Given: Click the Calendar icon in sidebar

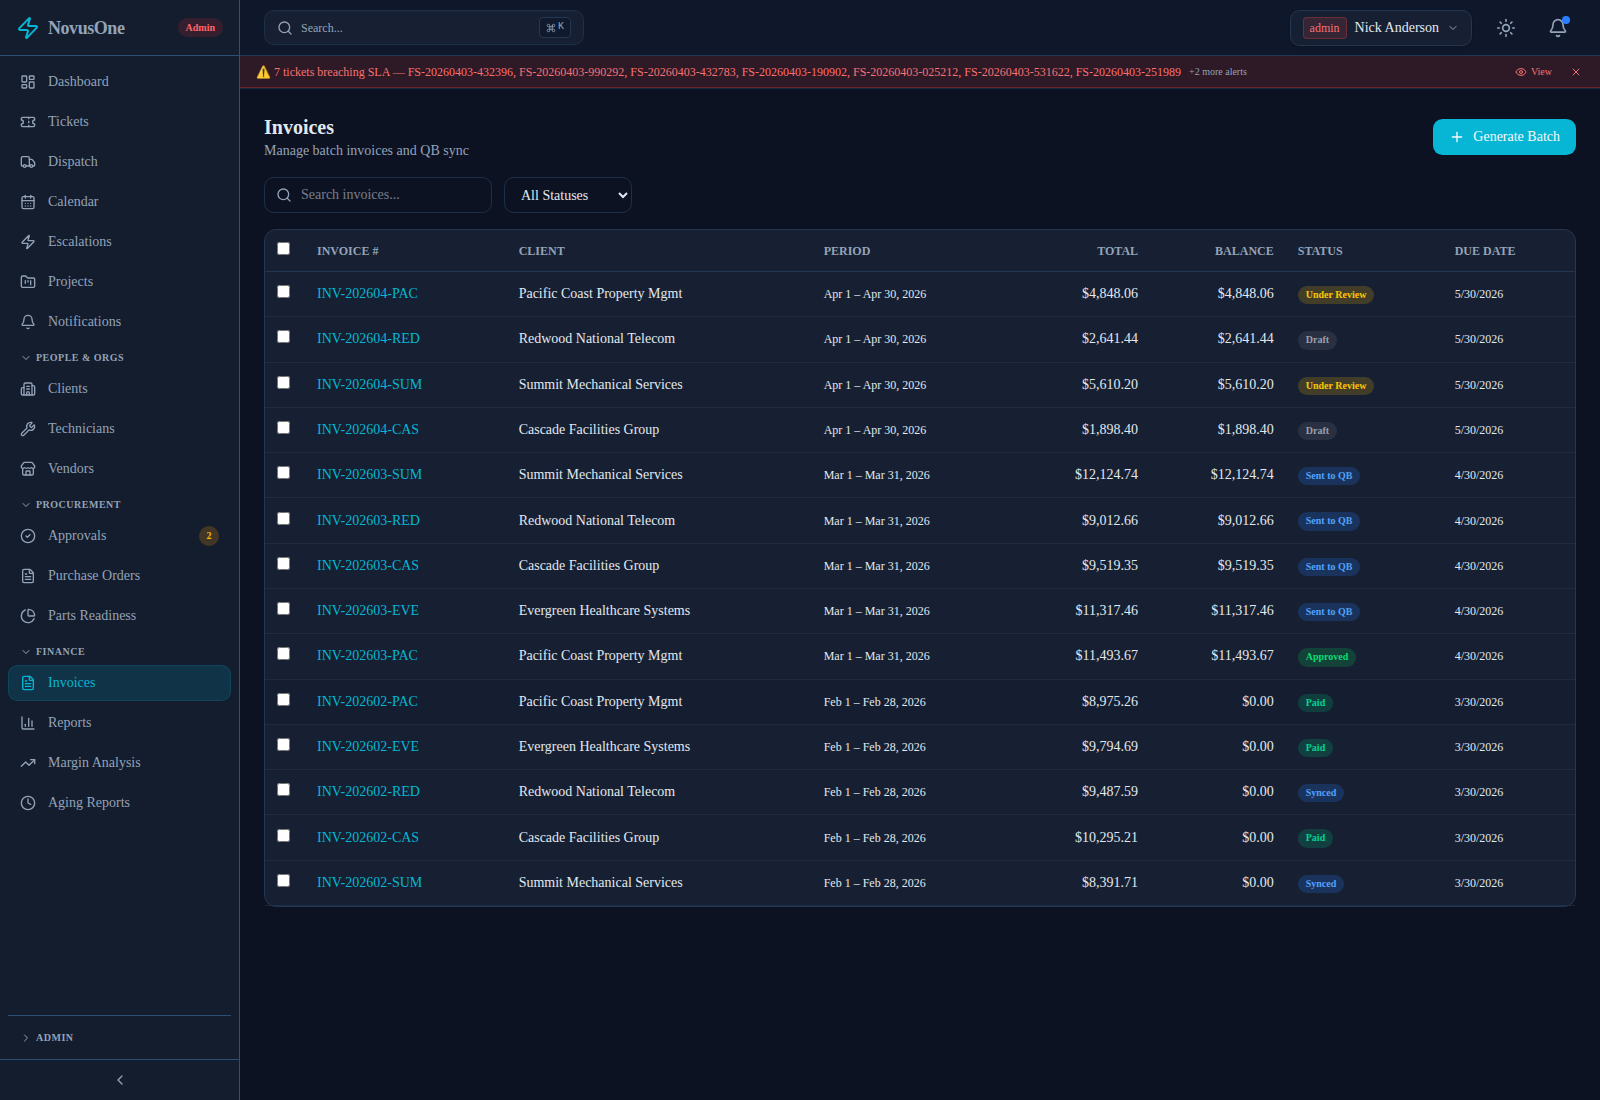Looking at the screenshot, I should click(x=28, y=202).
